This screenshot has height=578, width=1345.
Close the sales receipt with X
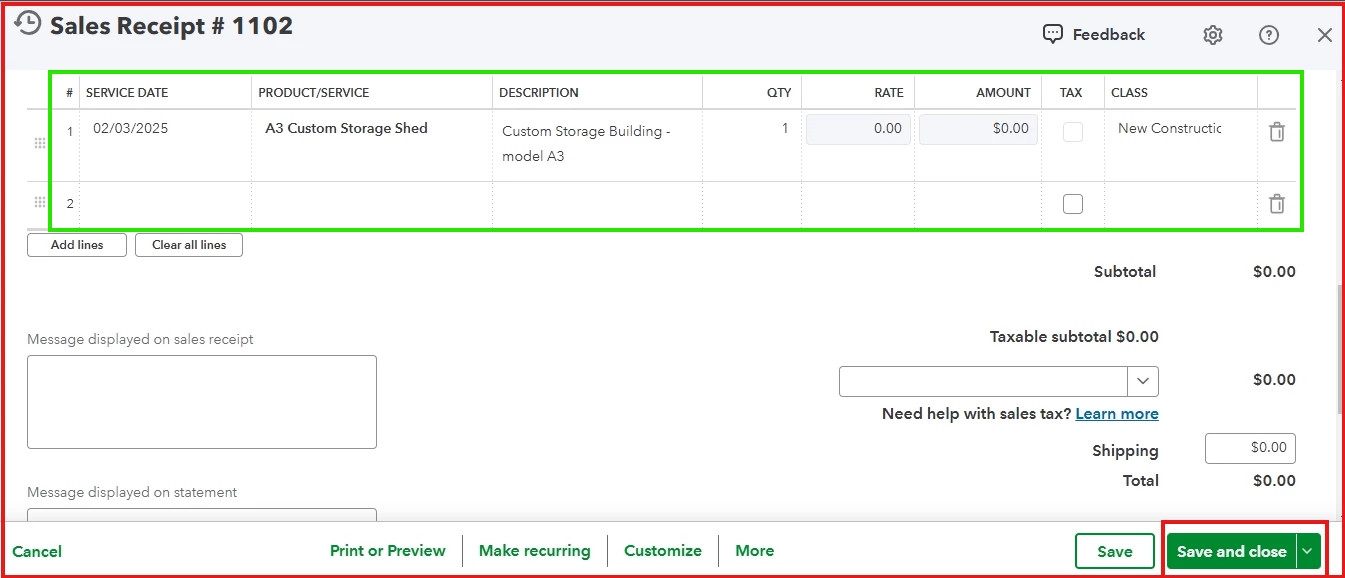click(1325, 35)
